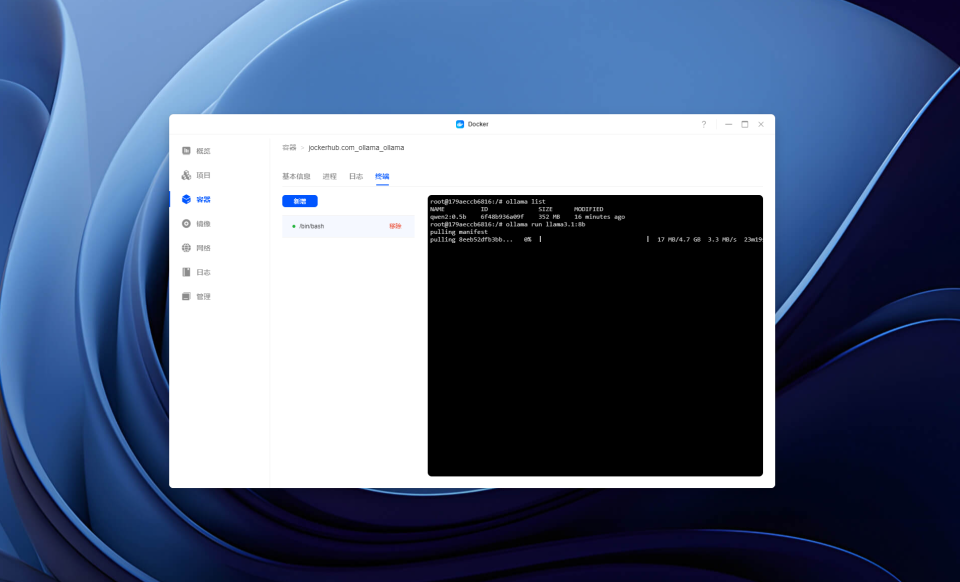Open the 管理 management sidebar icon
Screen dimensions: 960x582
coord(186,296)
